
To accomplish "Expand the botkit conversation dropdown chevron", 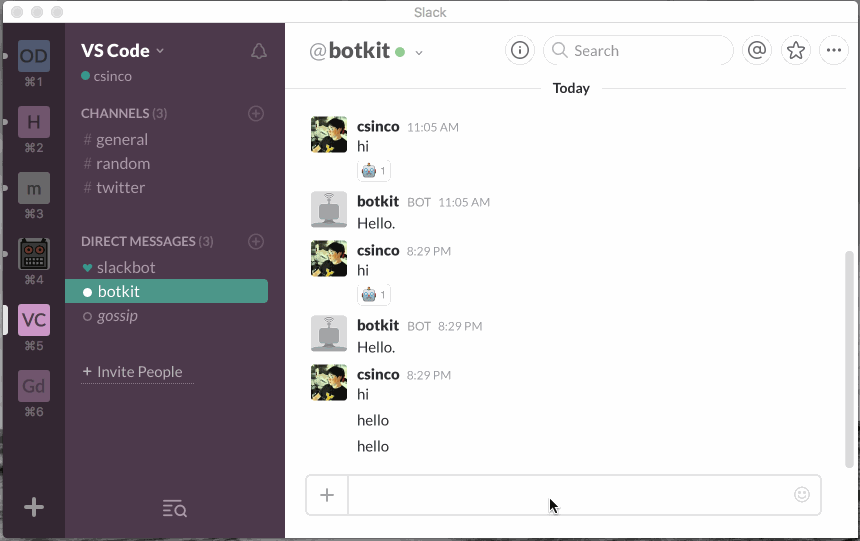I will pos(418,53).
